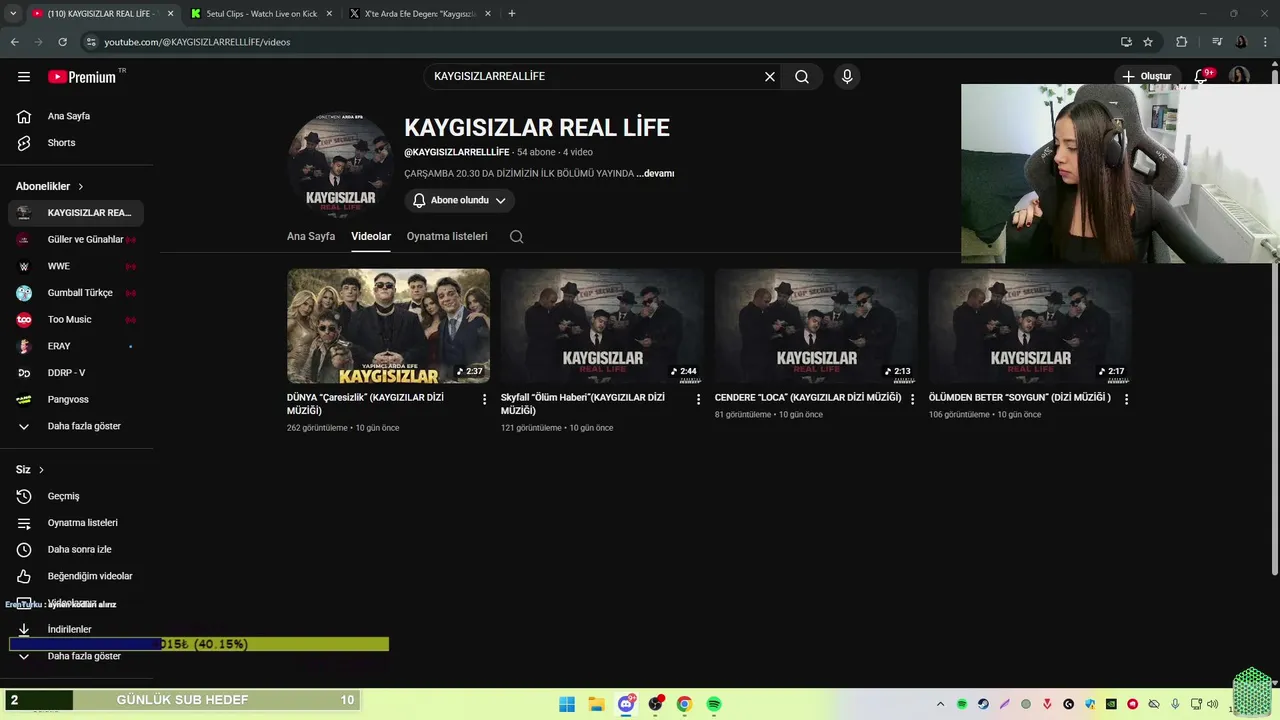Play Skyfall Ölüm Haberi video thumbnail

pyautogui.click(x=602, y=326)
